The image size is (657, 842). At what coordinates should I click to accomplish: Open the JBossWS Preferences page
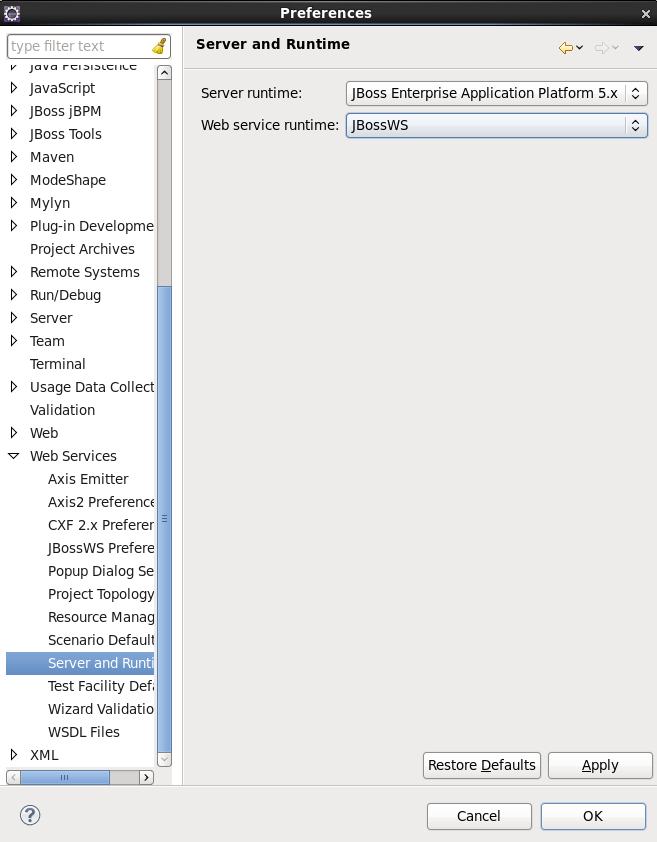[x=101, y=548]
